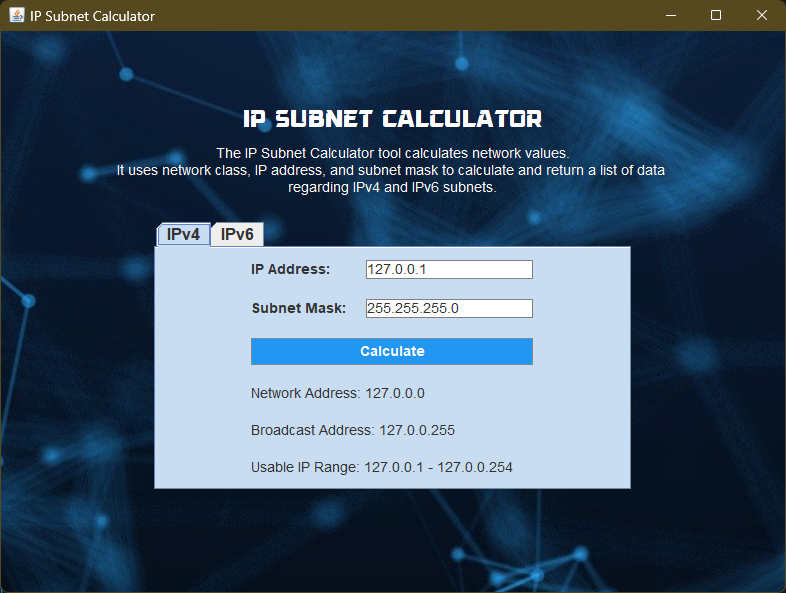
Task: Minimize the IP Subnet Calculator window
Action: 671,16
